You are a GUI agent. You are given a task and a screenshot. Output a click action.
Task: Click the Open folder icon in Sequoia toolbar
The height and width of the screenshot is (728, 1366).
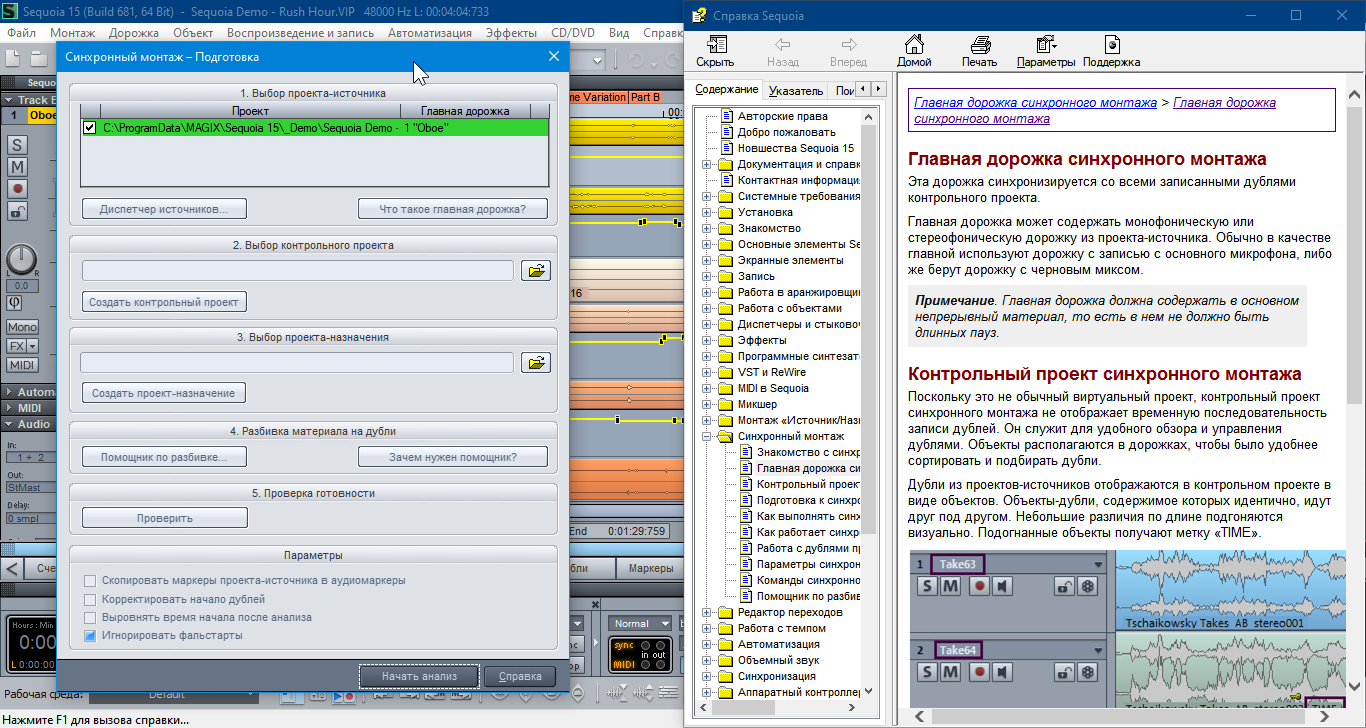(x=39, y=59)
